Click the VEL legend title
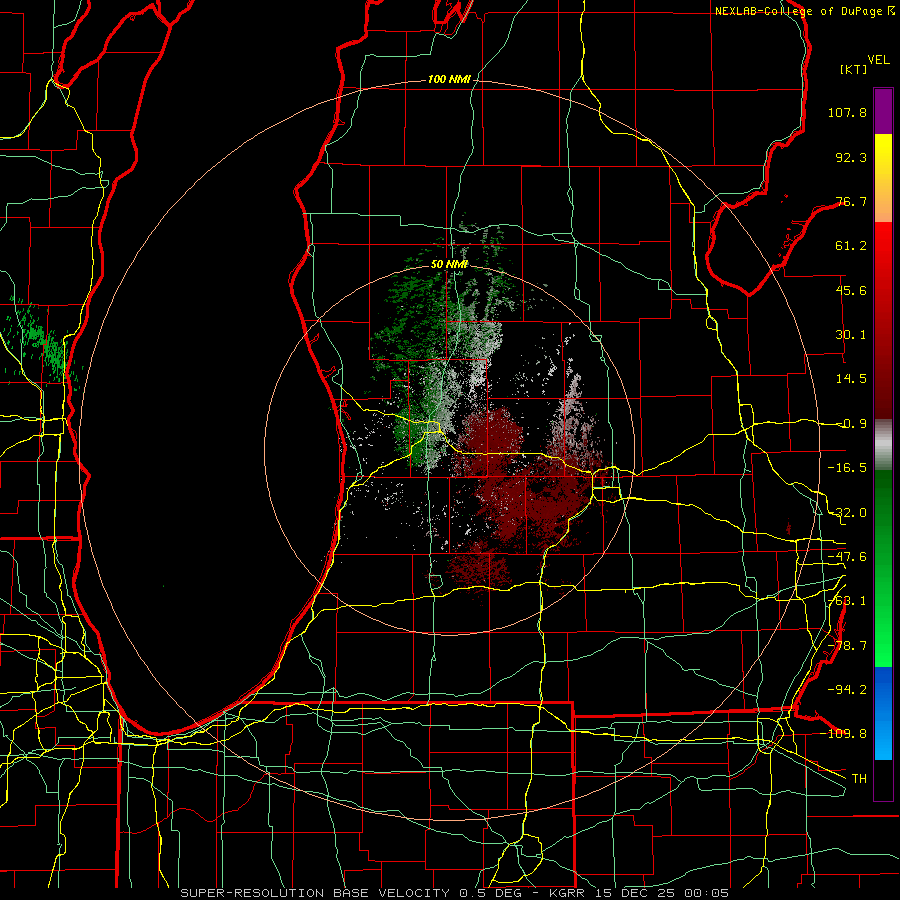 point(878,60)
